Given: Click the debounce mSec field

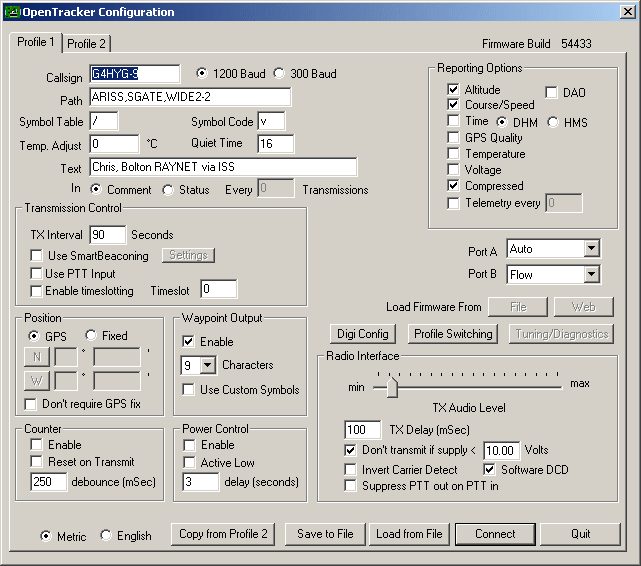Looking at the screenshot, I should [48, 482].
